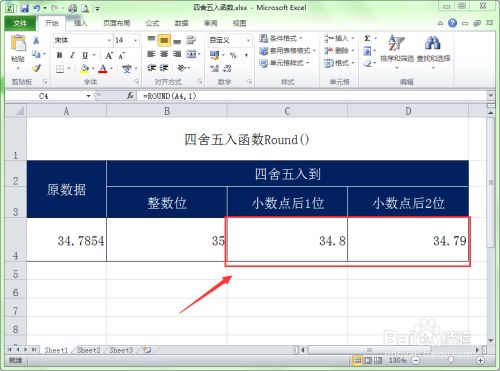
Task: Click the cell borders icon
Action: click(60, 69)
